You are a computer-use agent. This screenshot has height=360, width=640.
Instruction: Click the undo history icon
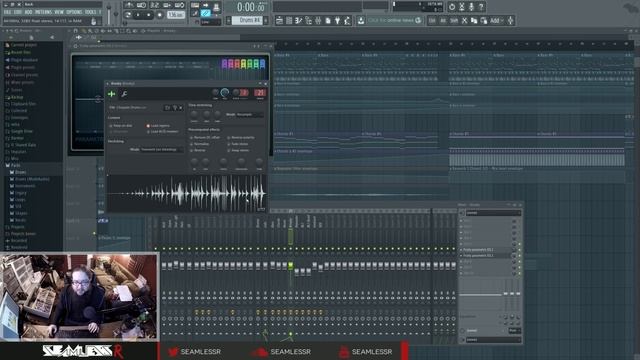(x=452, y=7)
